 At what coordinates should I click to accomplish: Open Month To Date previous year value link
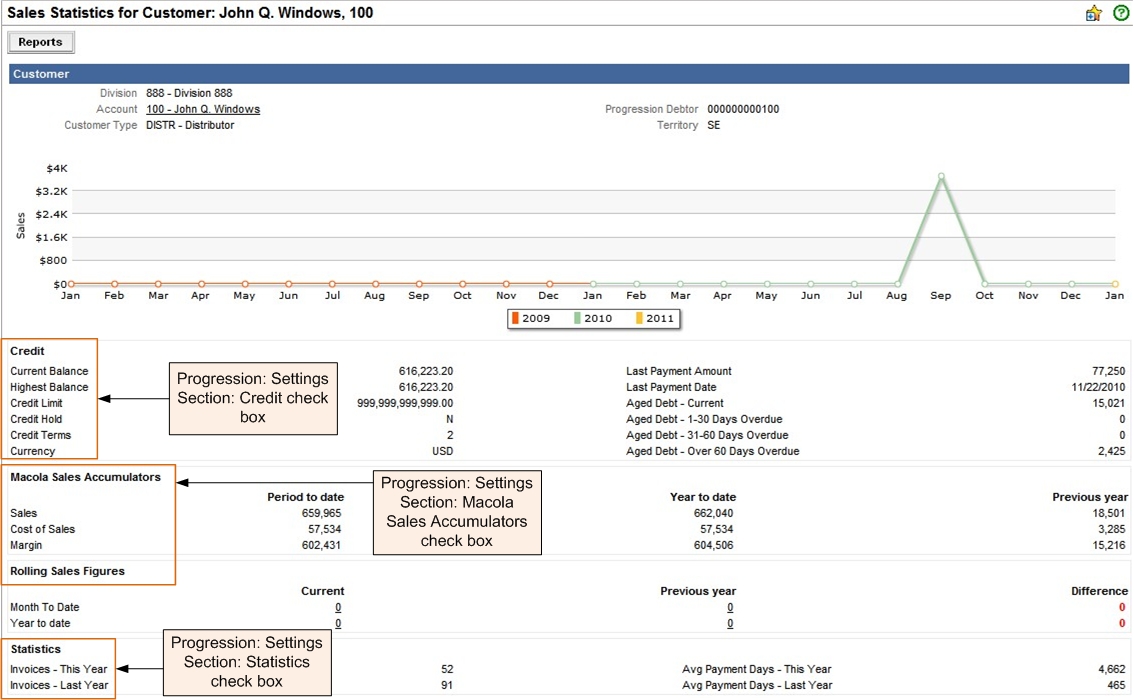coord(730,608)
